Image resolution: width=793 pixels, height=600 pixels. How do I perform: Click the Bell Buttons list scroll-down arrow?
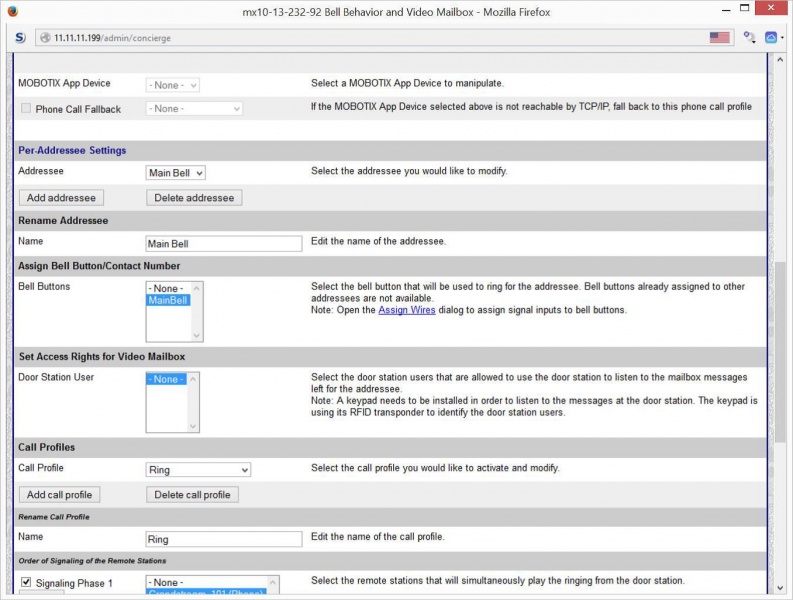click(197, 335)
